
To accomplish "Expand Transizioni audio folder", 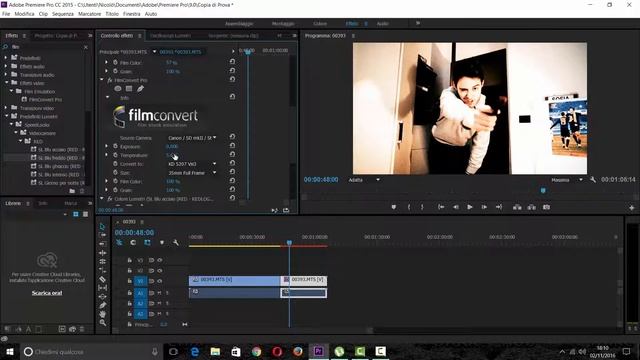I will (6, 75).
